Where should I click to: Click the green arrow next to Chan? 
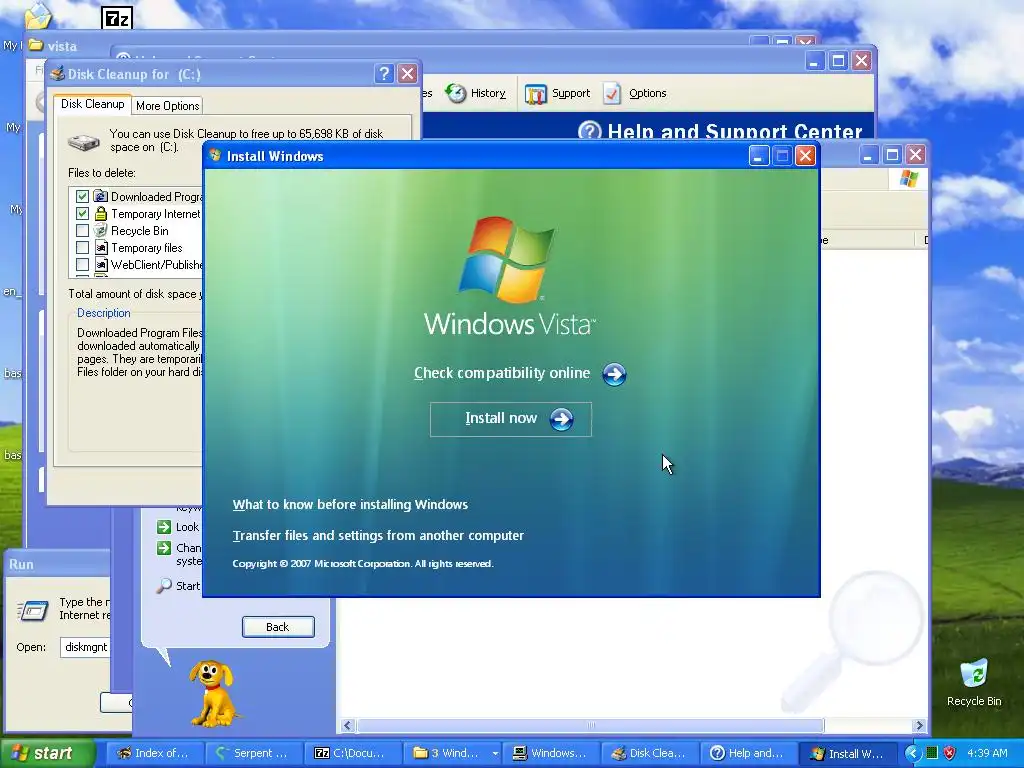pos(163,547)
